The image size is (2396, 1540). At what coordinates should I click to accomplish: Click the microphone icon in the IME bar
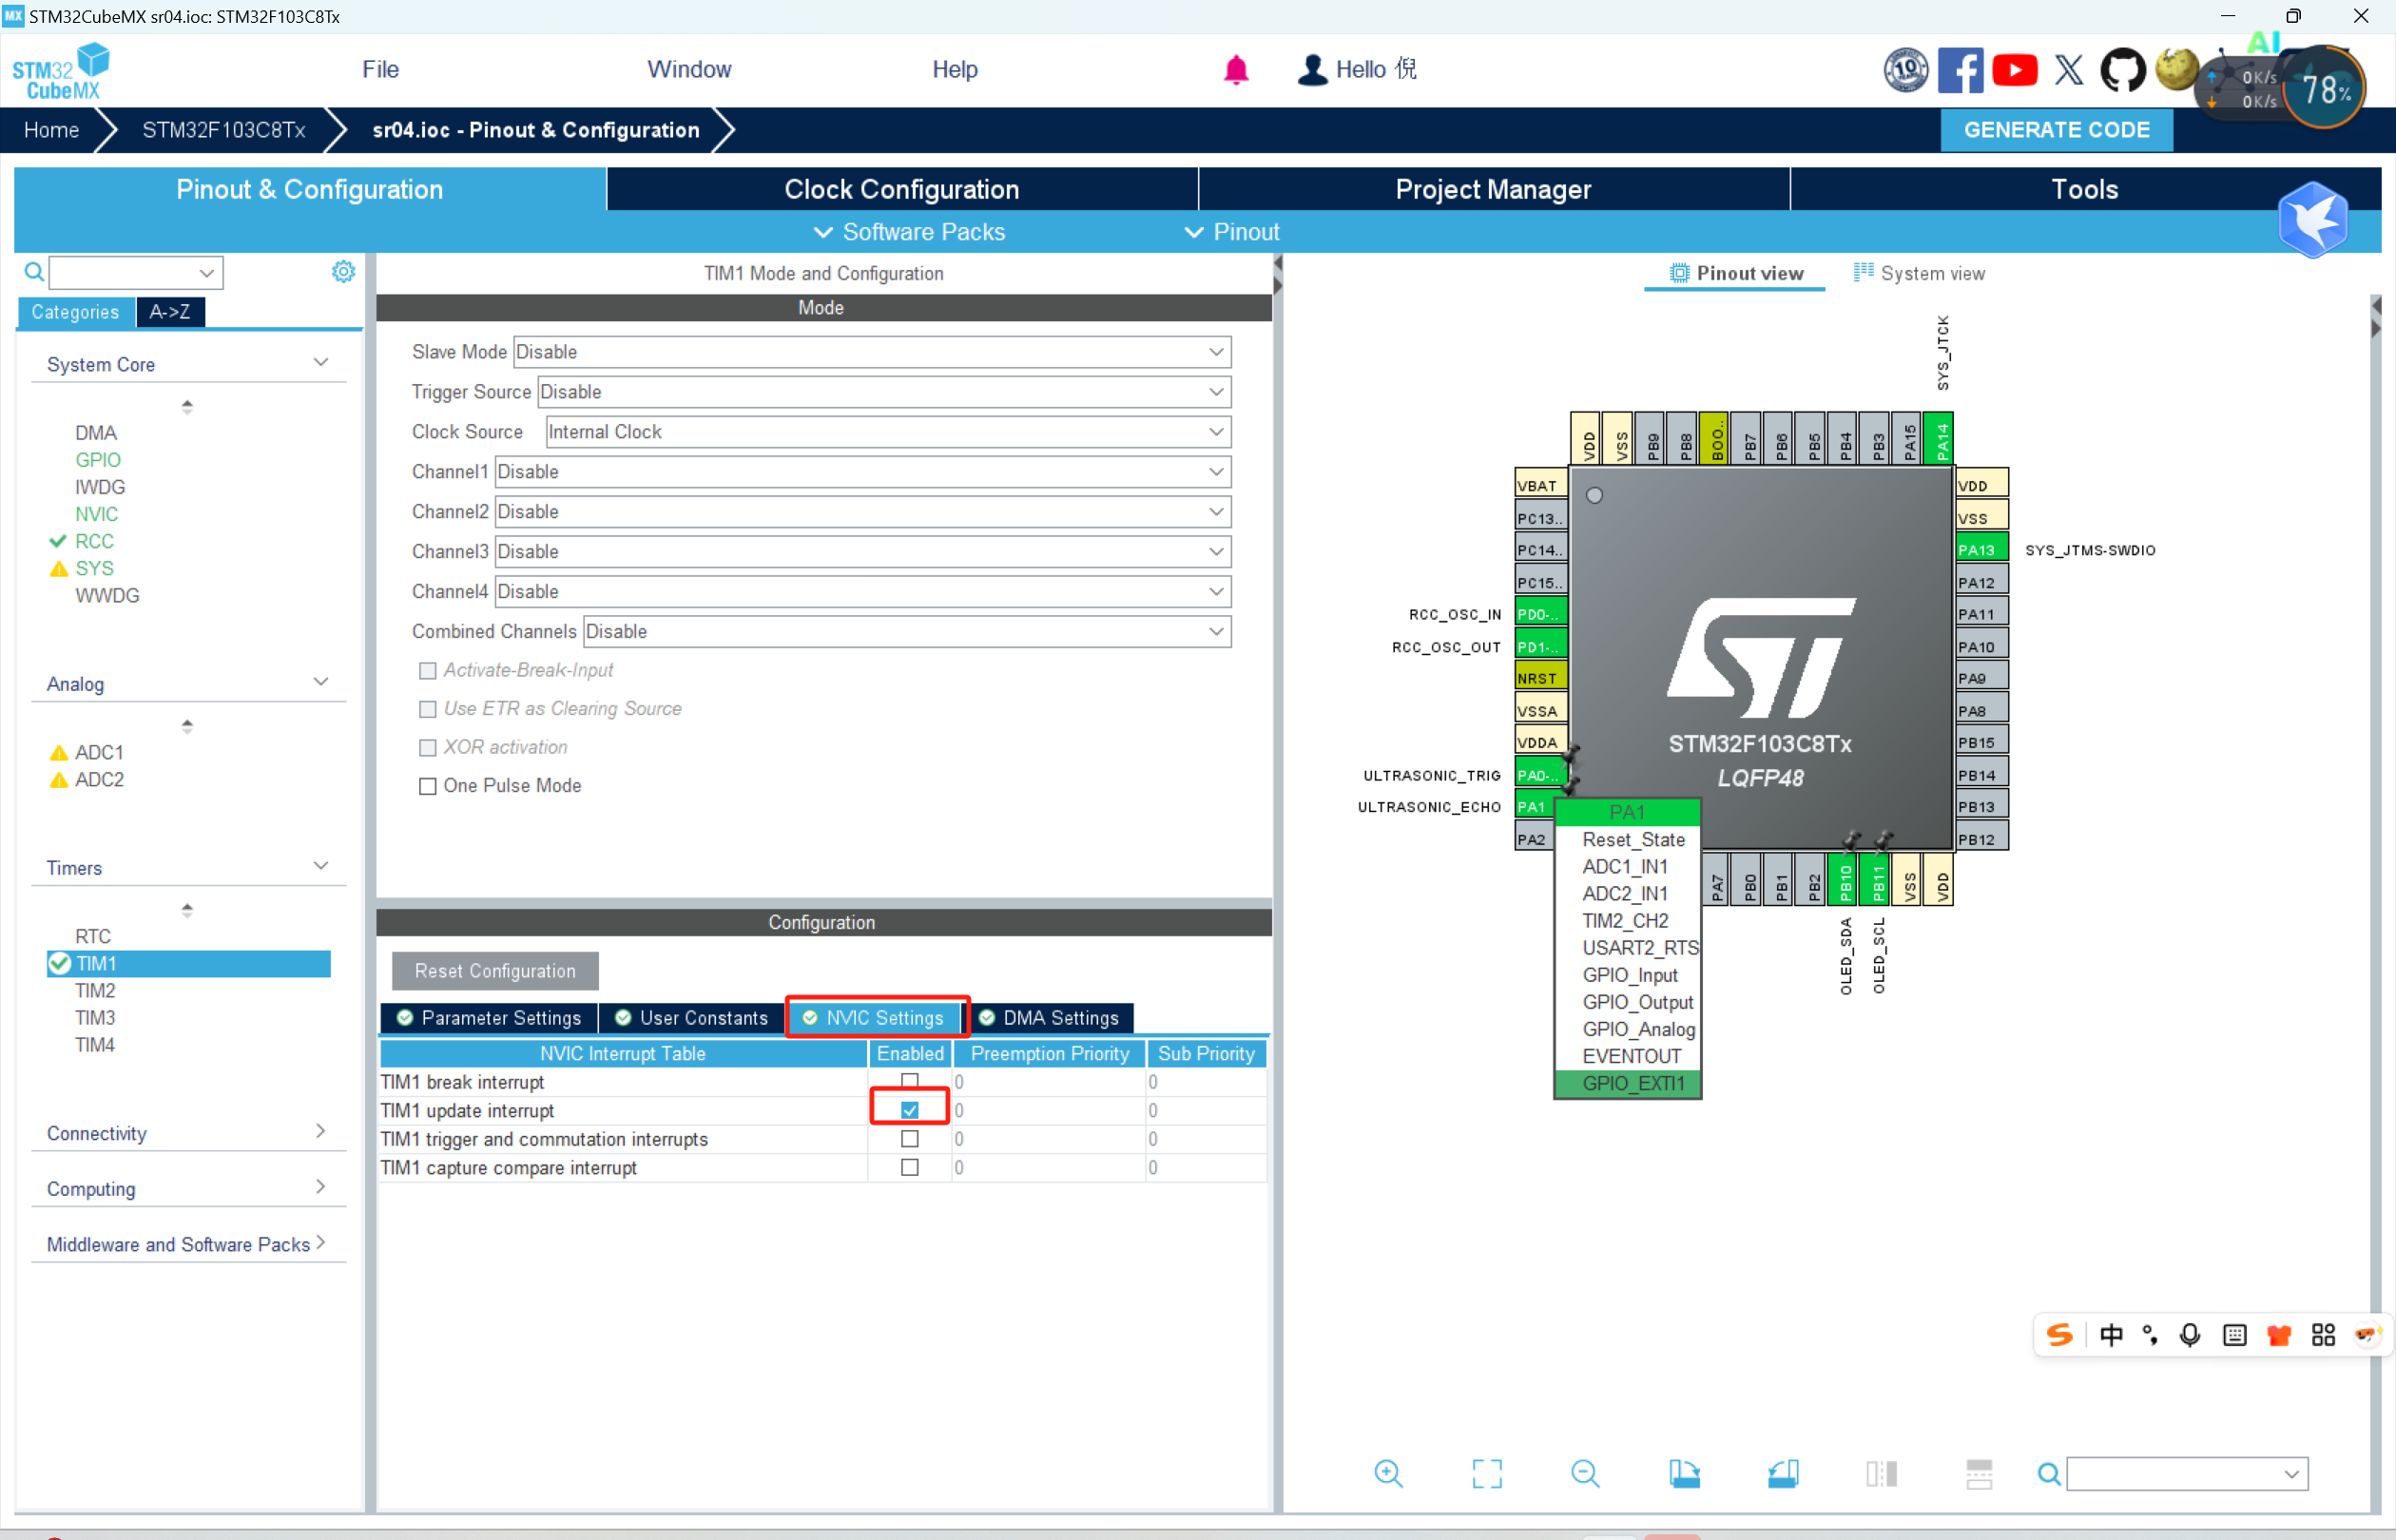(x=2190, y=1335)
